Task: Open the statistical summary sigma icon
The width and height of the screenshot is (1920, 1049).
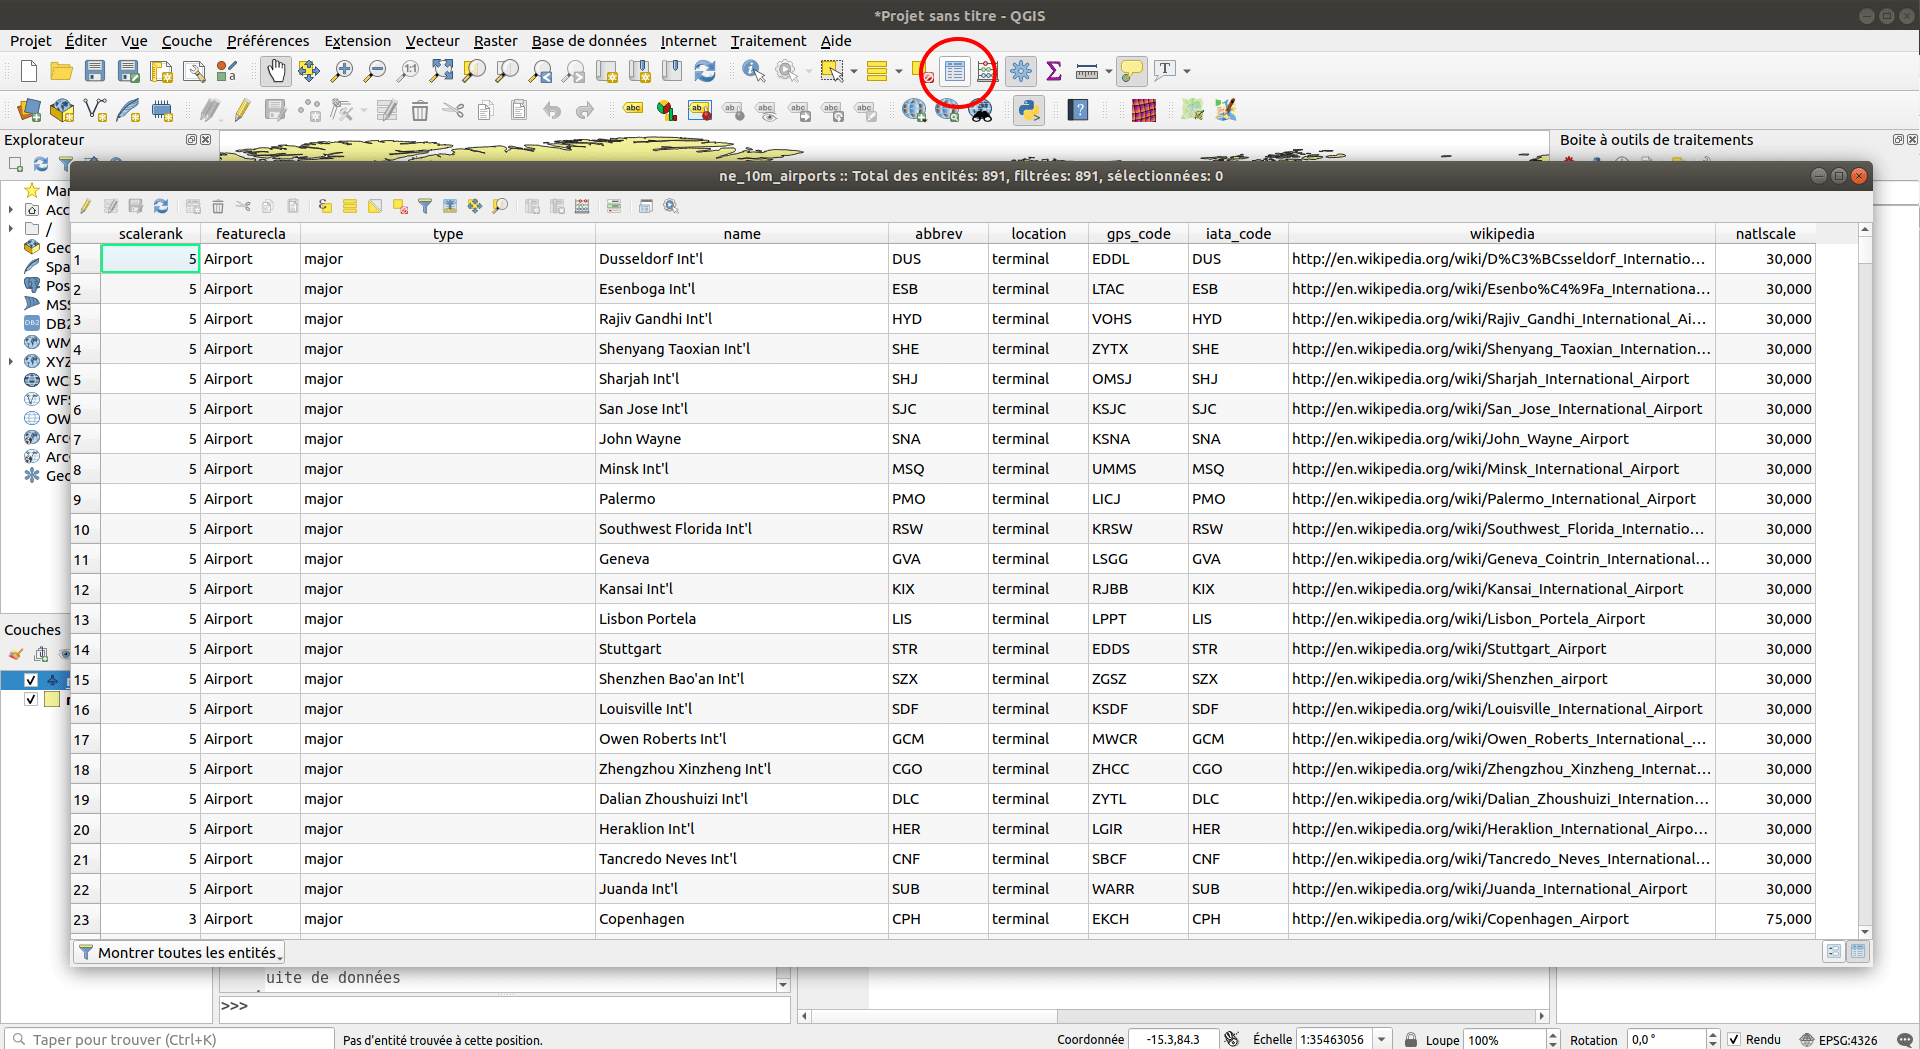Action: (1054, 71)
